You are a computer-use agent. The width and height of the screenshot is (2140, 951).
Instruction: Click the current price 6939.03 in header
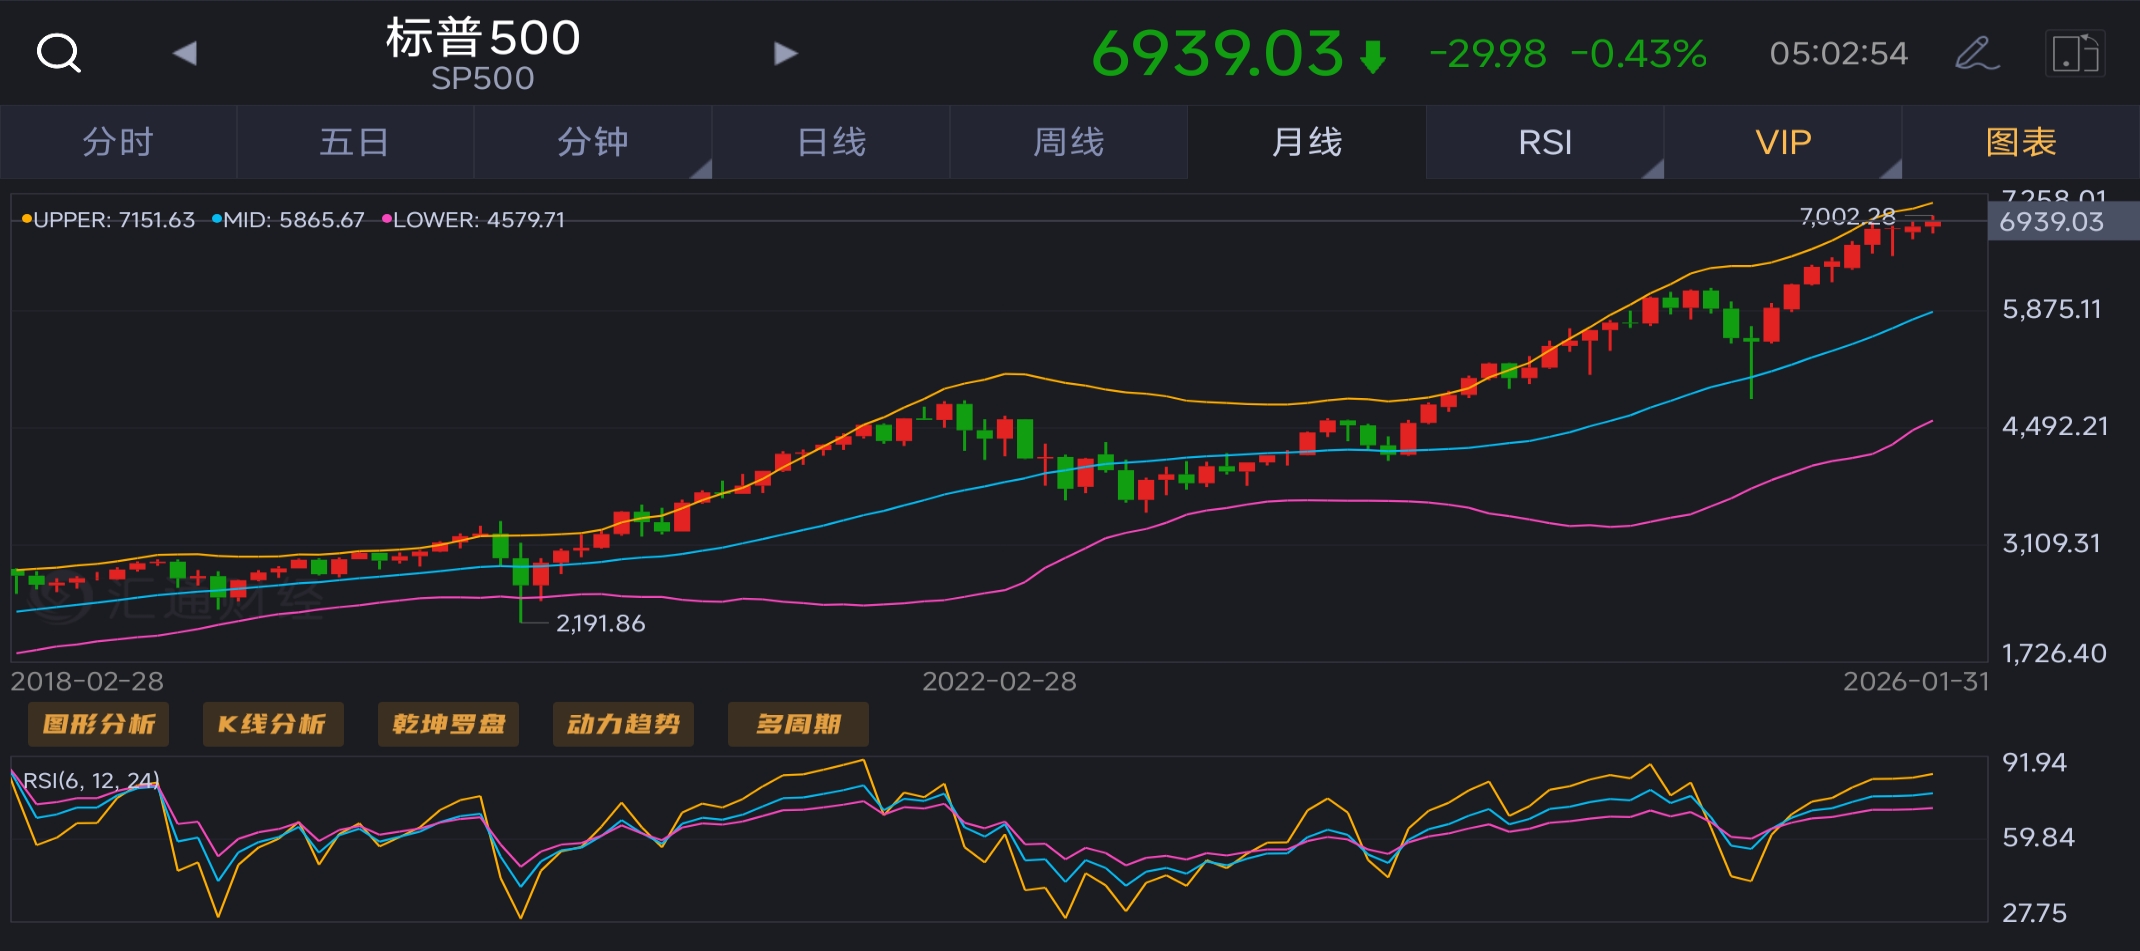(1217, 53)
